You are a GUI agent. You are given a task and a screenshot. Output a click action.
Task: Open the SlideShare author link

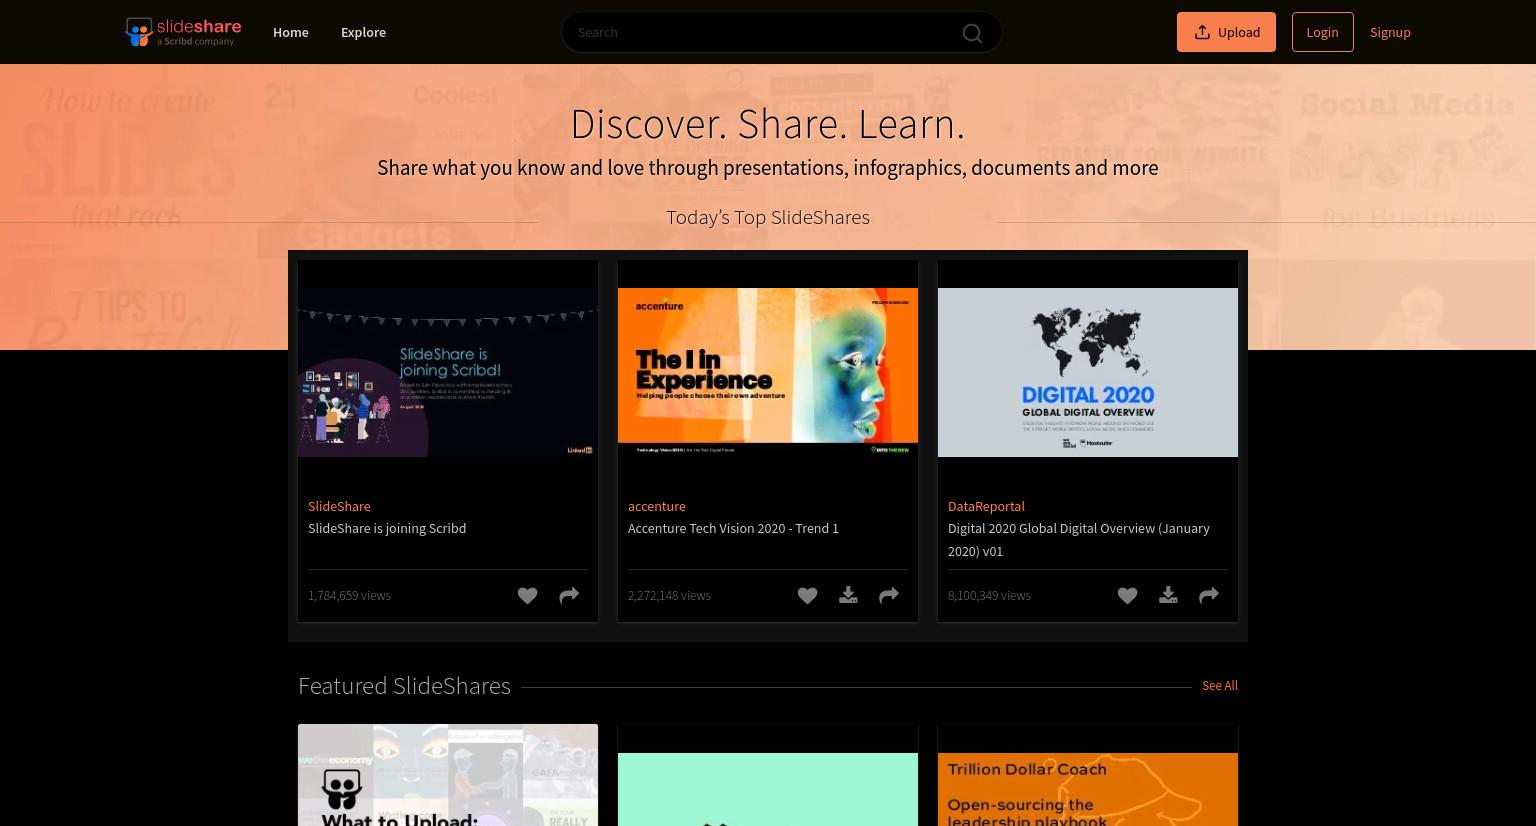(x=339, y=506)
